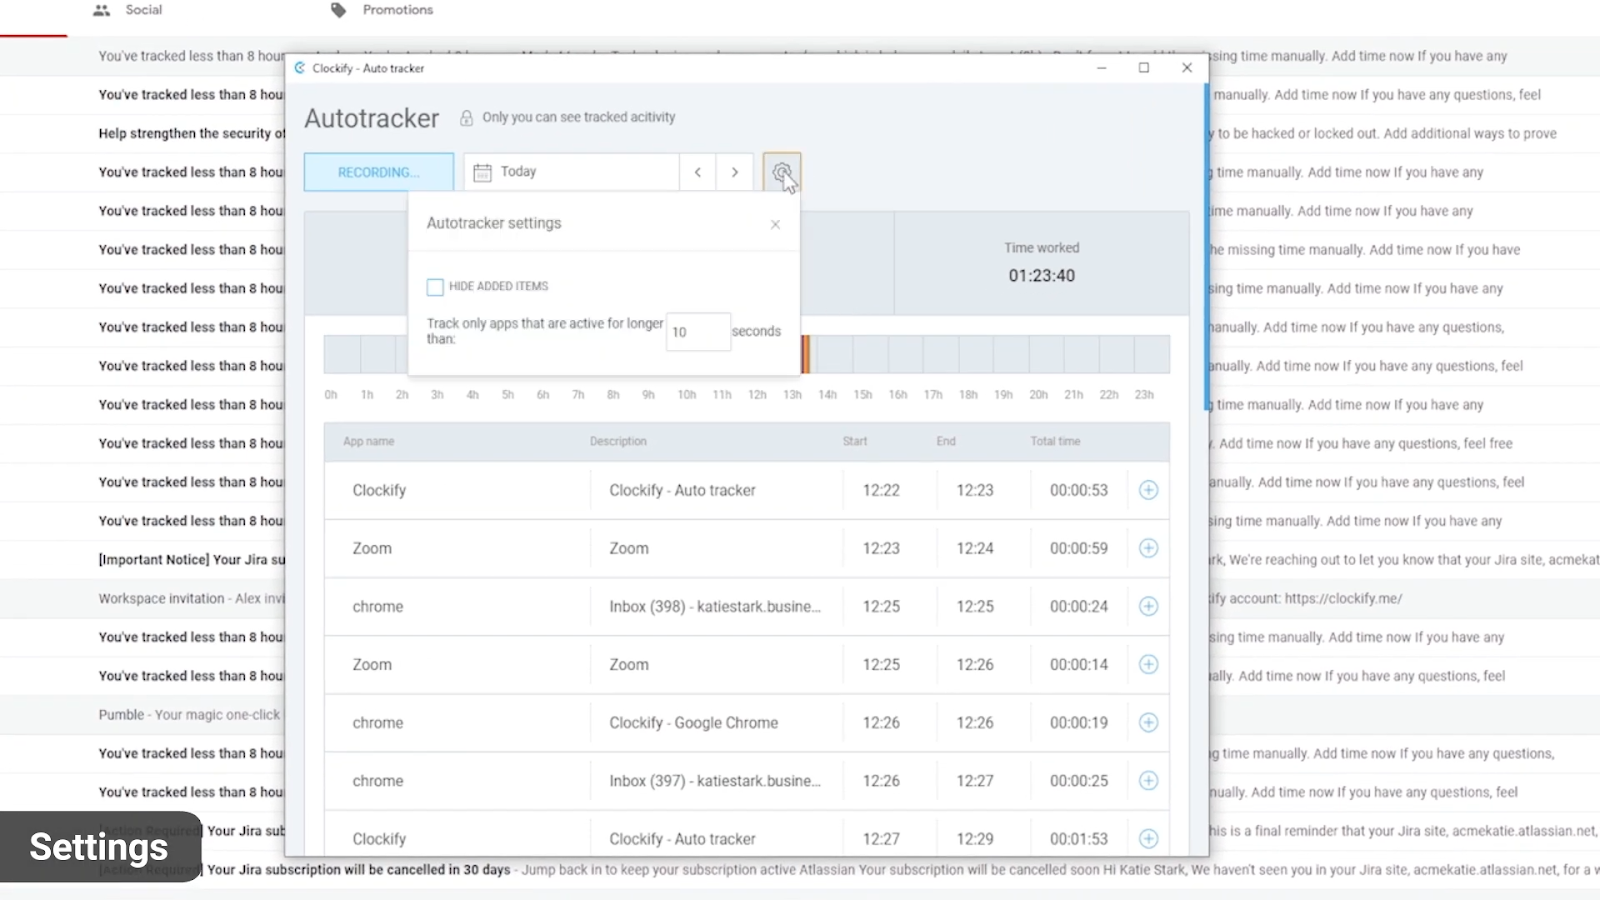Go to next day arrow
The height and width of the screenshot is (900, 1600).
735,172
